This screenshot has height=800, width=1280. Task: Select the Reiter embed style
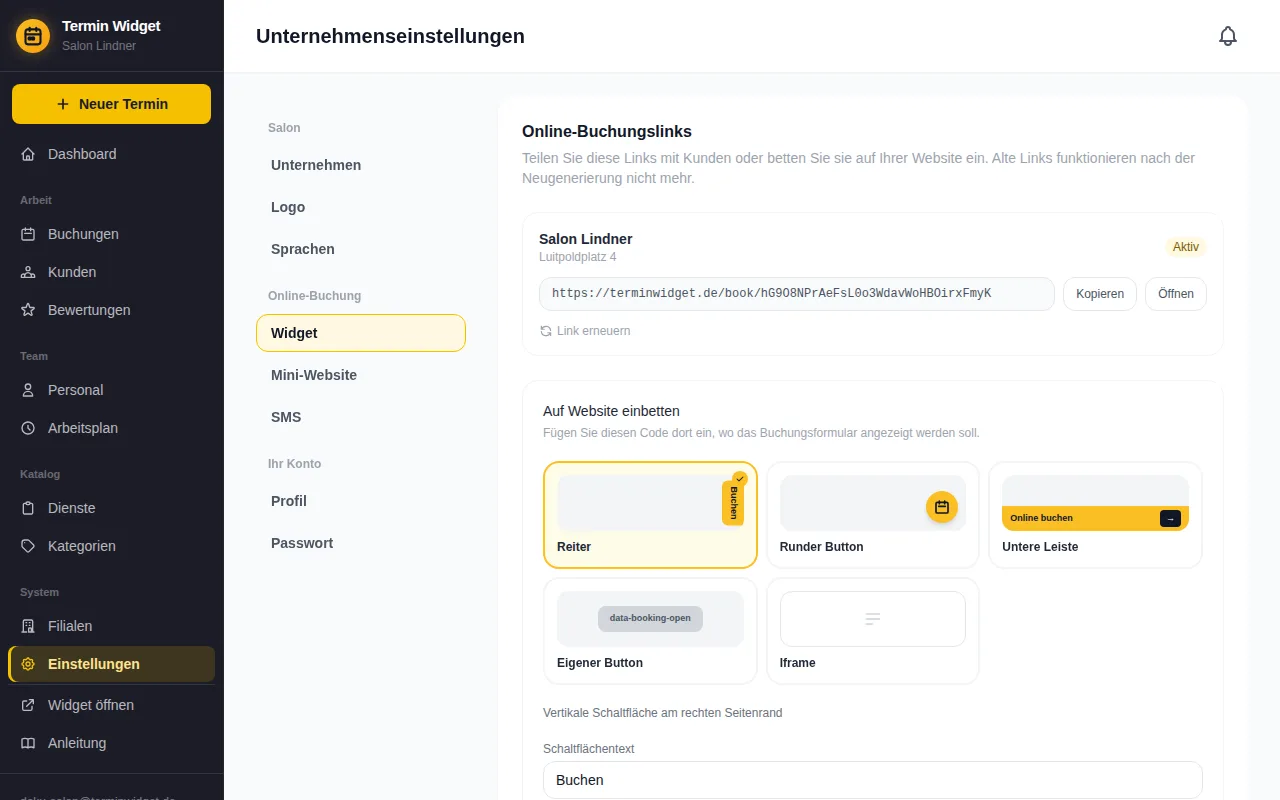click(x=650, y=515)
